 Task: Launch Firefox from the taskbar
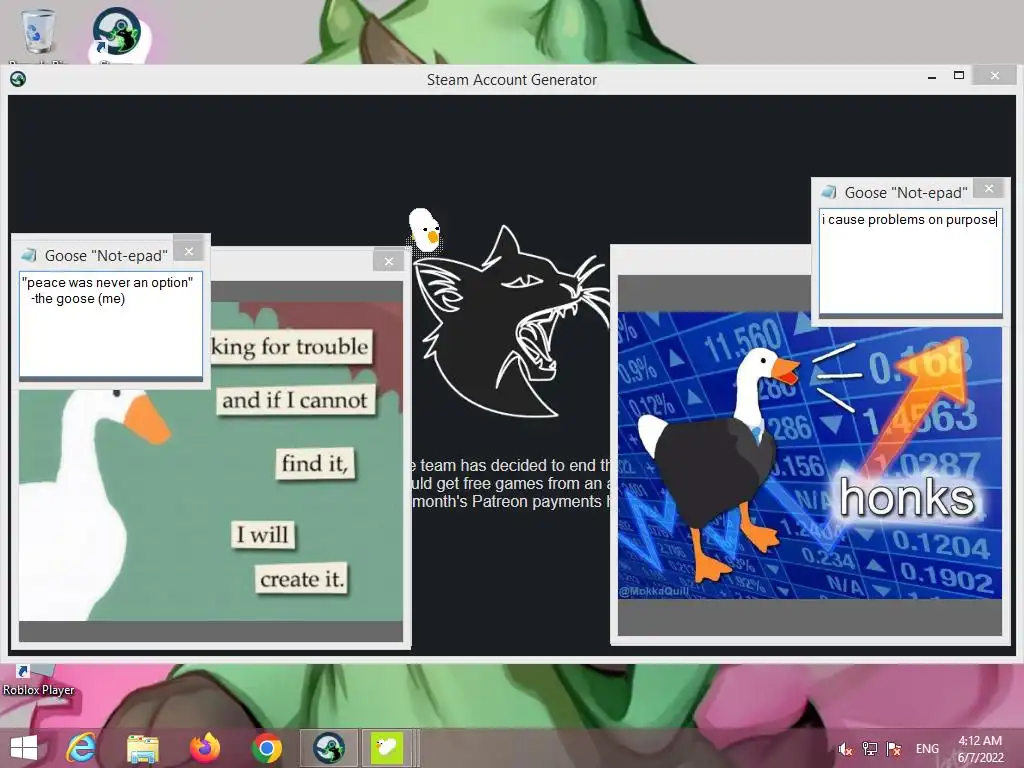click(x=204, y=748)
